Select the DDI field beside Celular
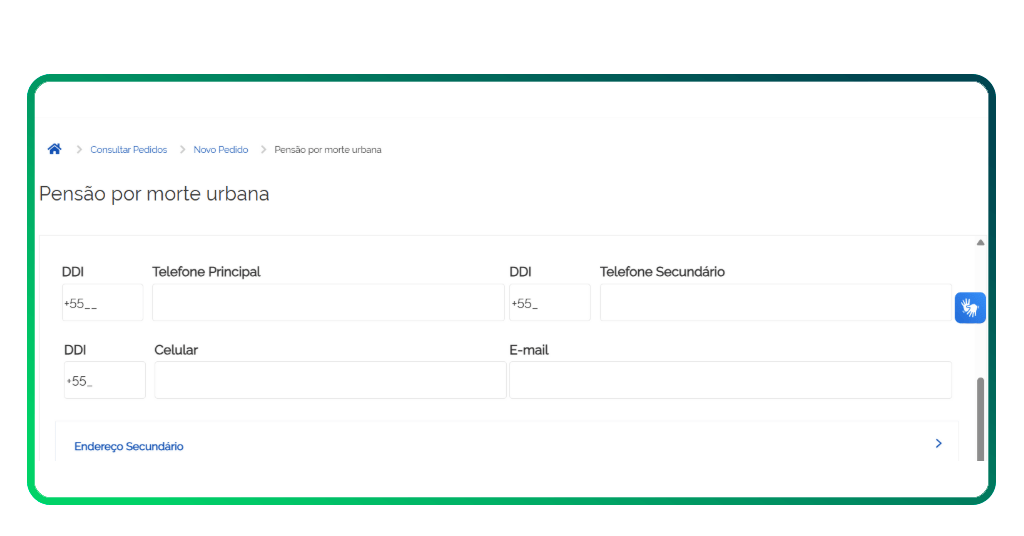The image size is (1024, 536). [x=104, y=380]
